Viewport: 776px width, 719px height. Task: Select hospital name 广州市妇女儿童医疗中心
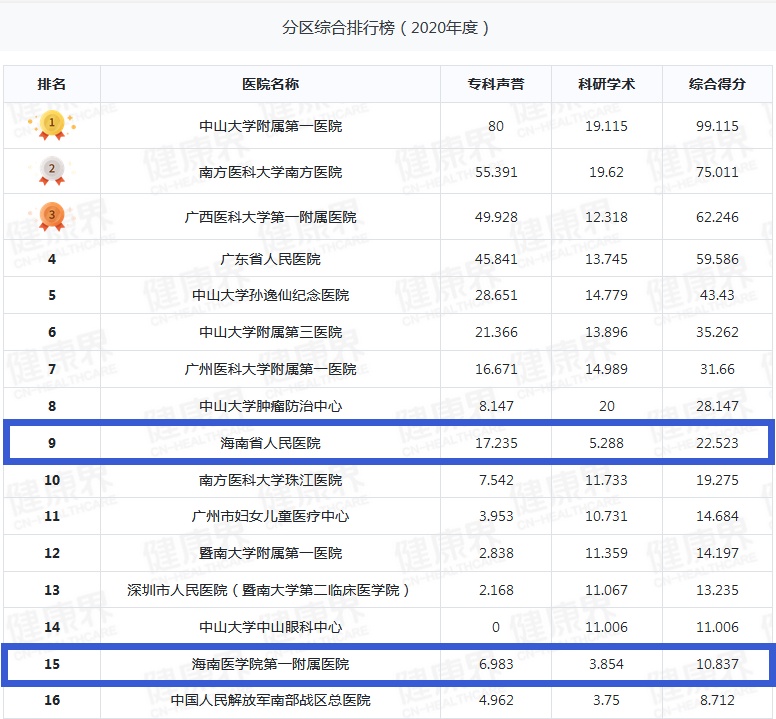click(271, 516)
